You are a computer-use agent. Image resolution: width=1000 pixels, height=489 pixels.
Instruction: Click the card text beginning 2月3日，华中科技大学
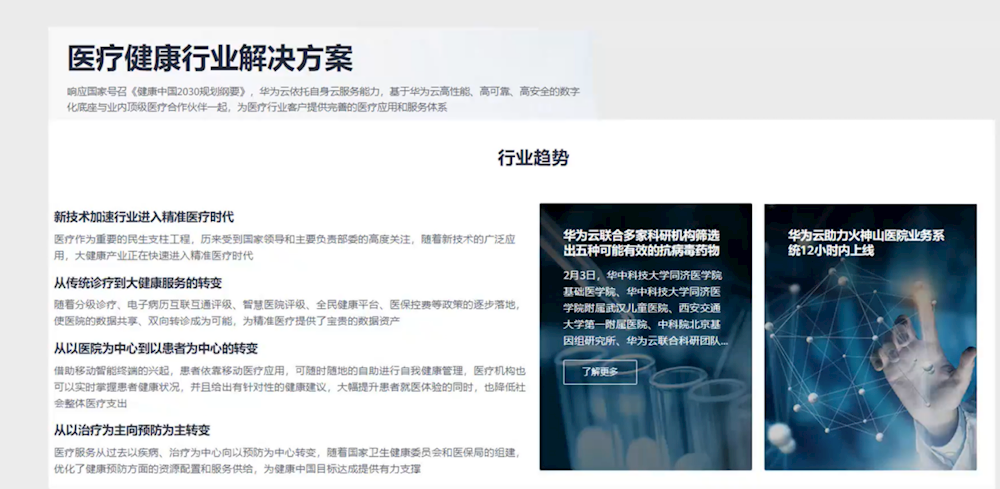[x=645, y=308]
